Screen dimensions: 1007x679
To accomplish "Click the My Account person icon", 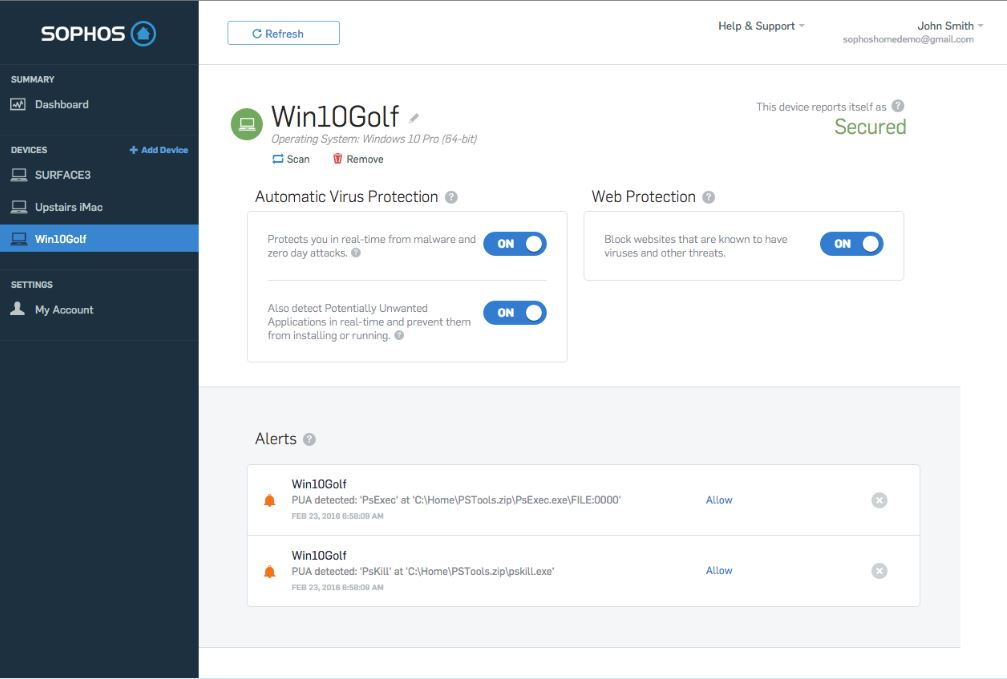I will point(18,309).
